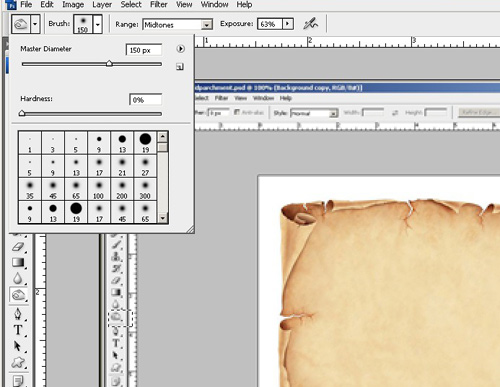This screenshot has width=500, height=387.
Task: Open the Layer menu
Action: (x=102, y=5)
